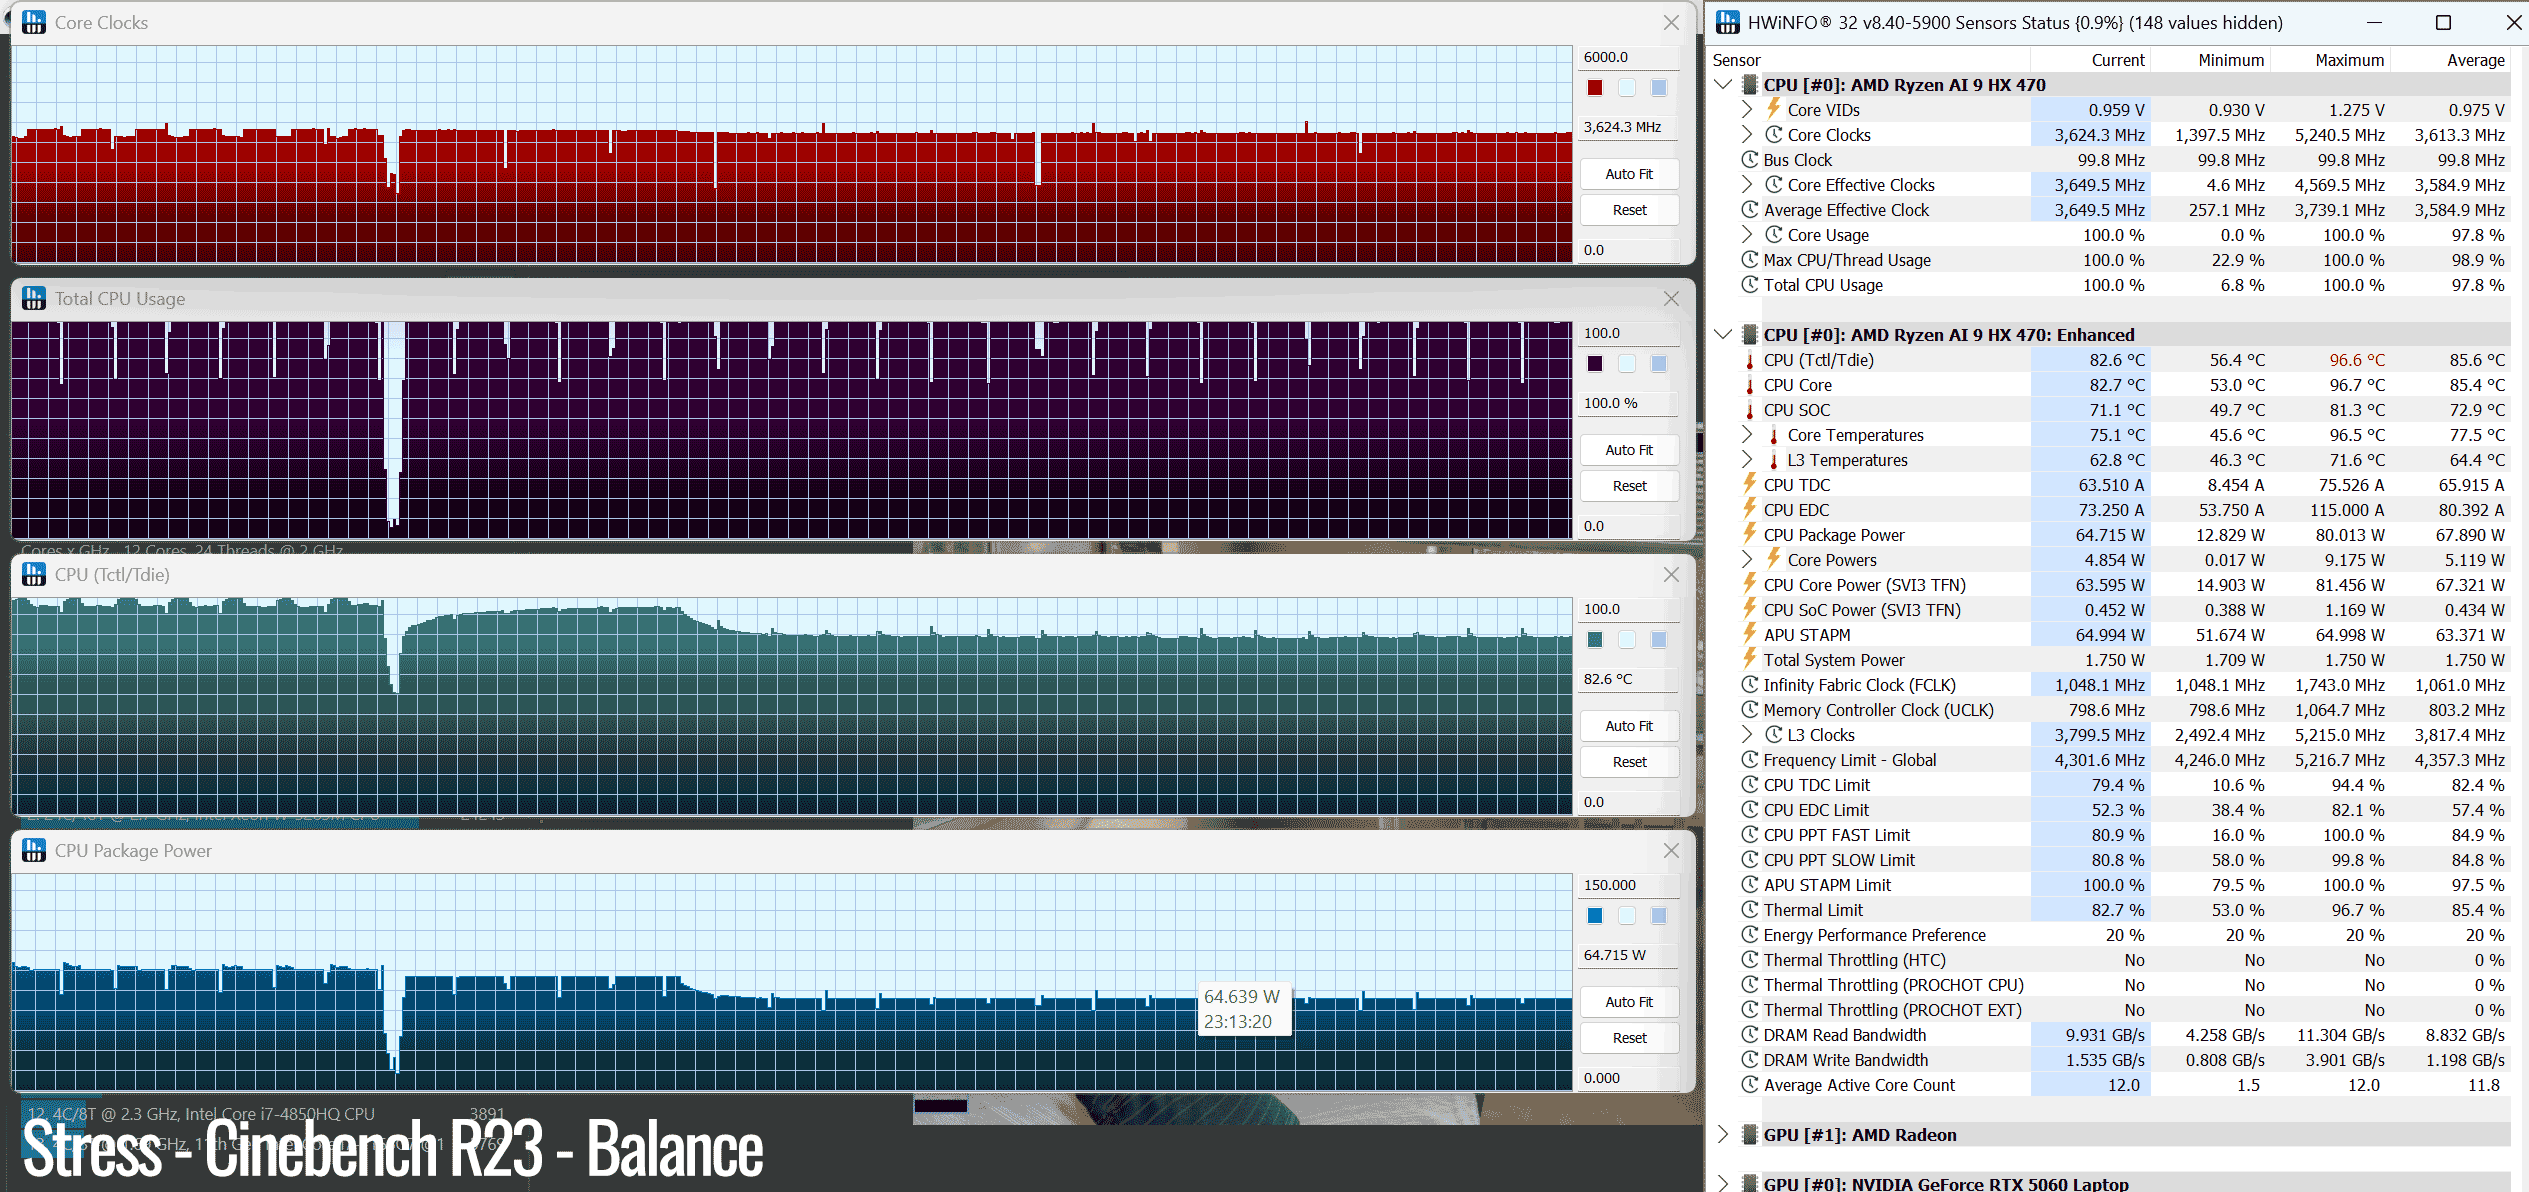This screenshot has height=1192, width=2529.
Task: Click Reset in the Core Clocks graph
Action: 1629,210
